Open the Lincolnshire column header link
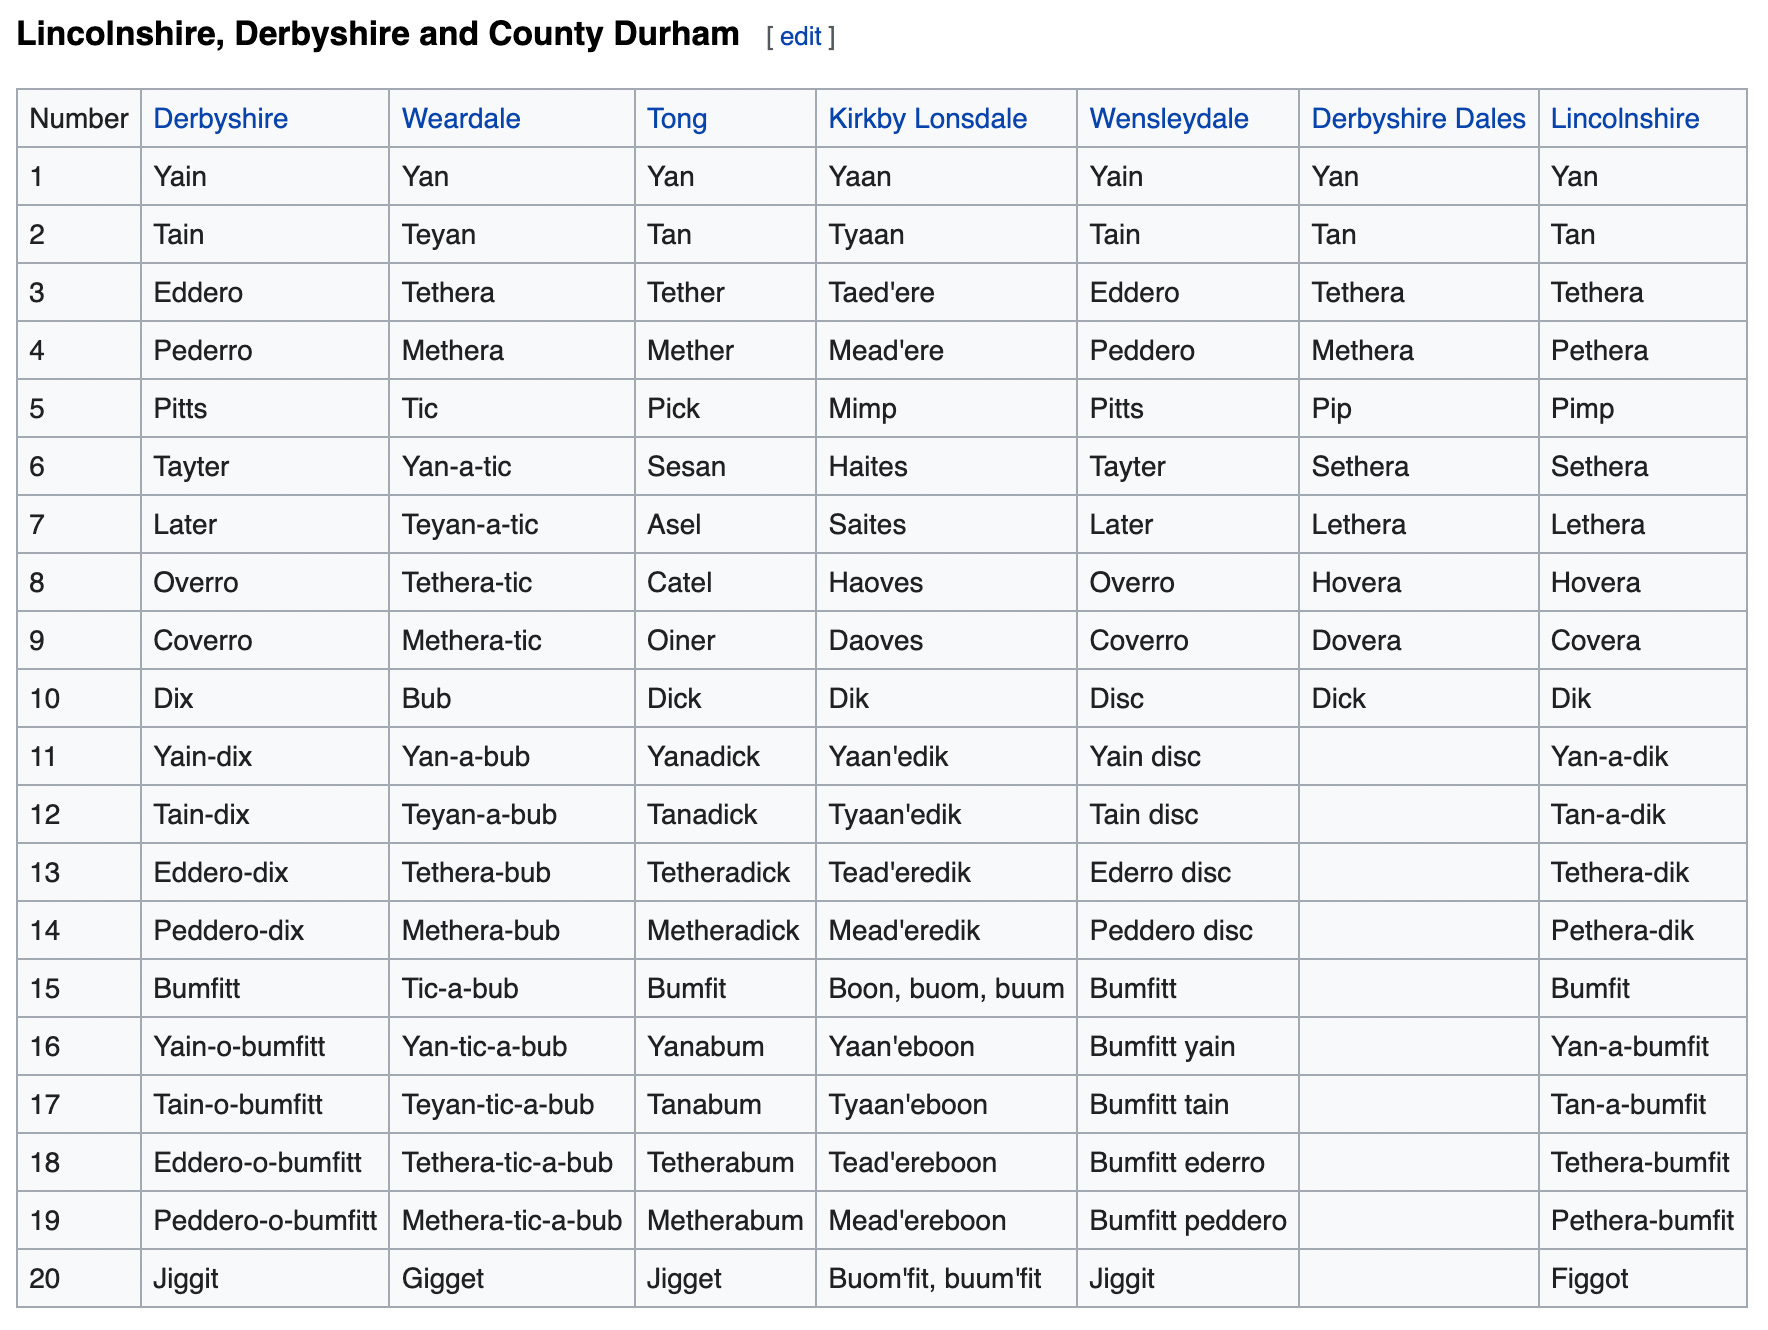Screen dimensions: 1768x1330 (1625, 119)
